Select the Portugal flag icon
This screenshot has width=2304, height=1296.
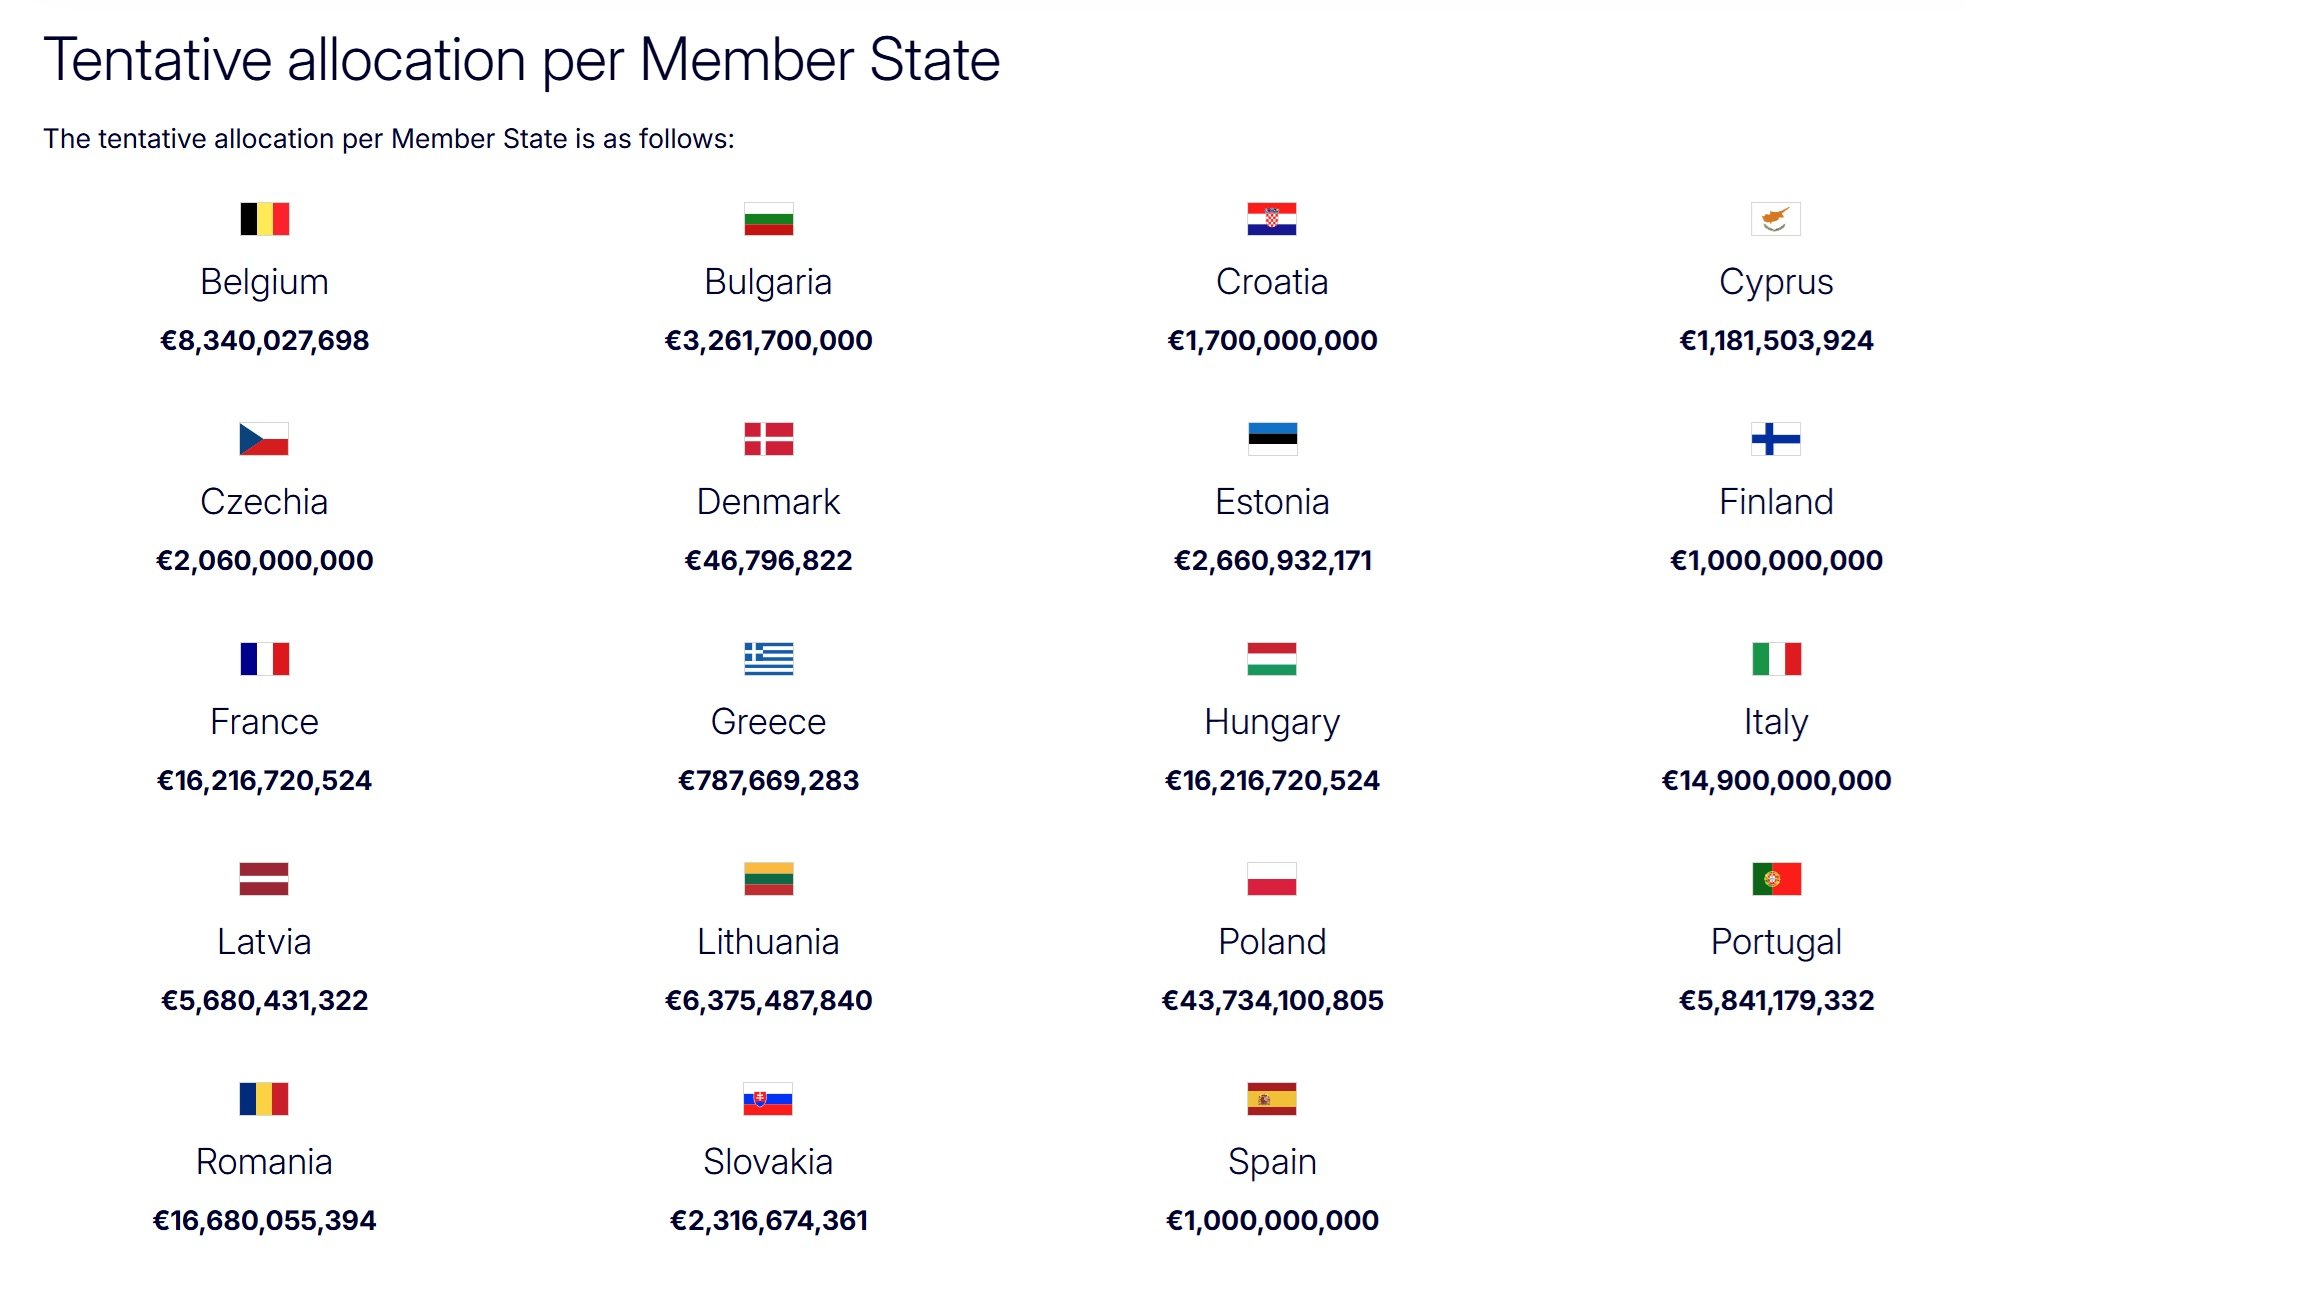tap(1776, 879)
